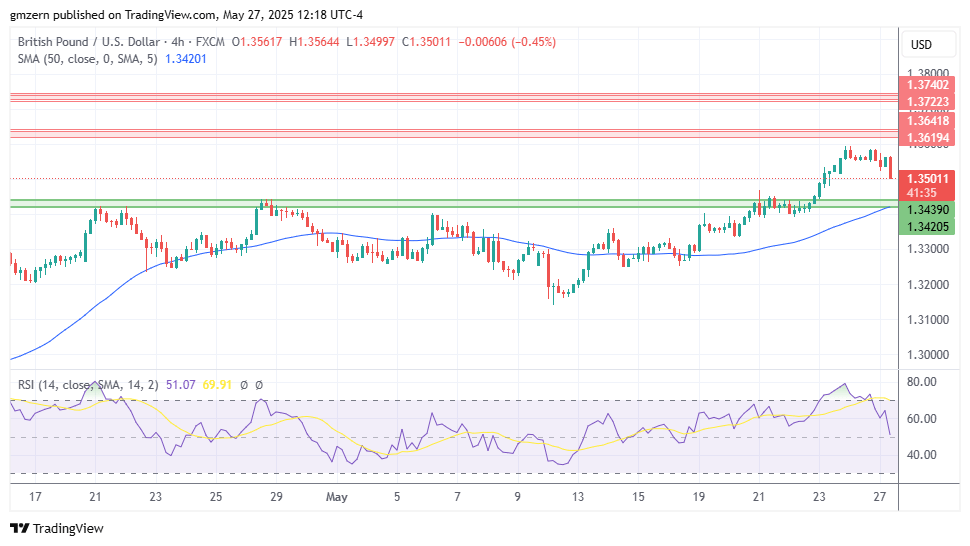Image resolution: width=970 pixels, height=546 pixels.
Task: Select the 4h interval in chart legend
Action: [x=171, y=42]
